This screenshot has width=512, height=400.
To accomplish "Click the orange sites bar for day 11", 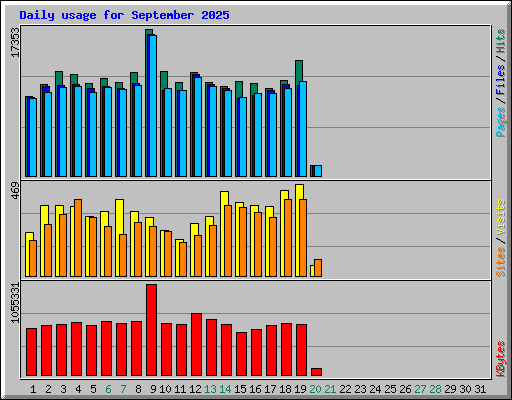I will (183, 259).
